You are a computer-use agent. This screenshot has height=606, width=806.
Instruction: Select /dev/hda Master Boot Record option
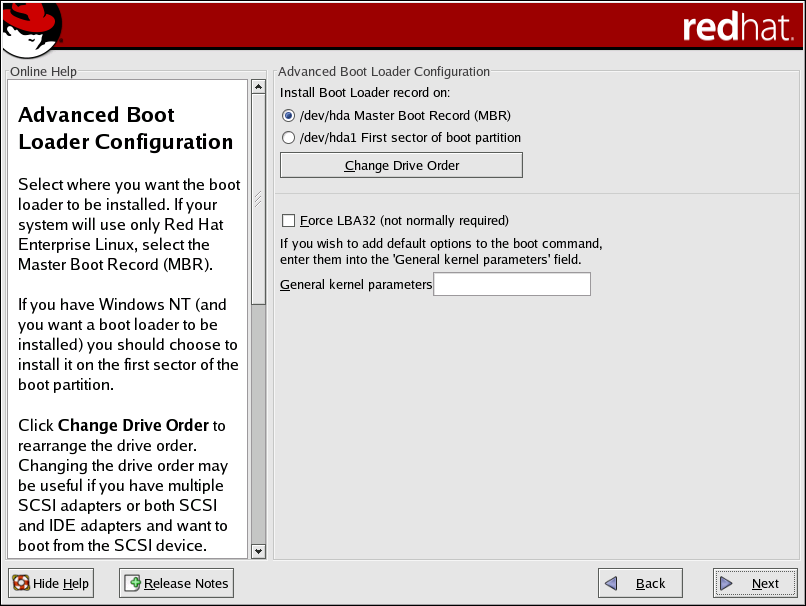289,115
